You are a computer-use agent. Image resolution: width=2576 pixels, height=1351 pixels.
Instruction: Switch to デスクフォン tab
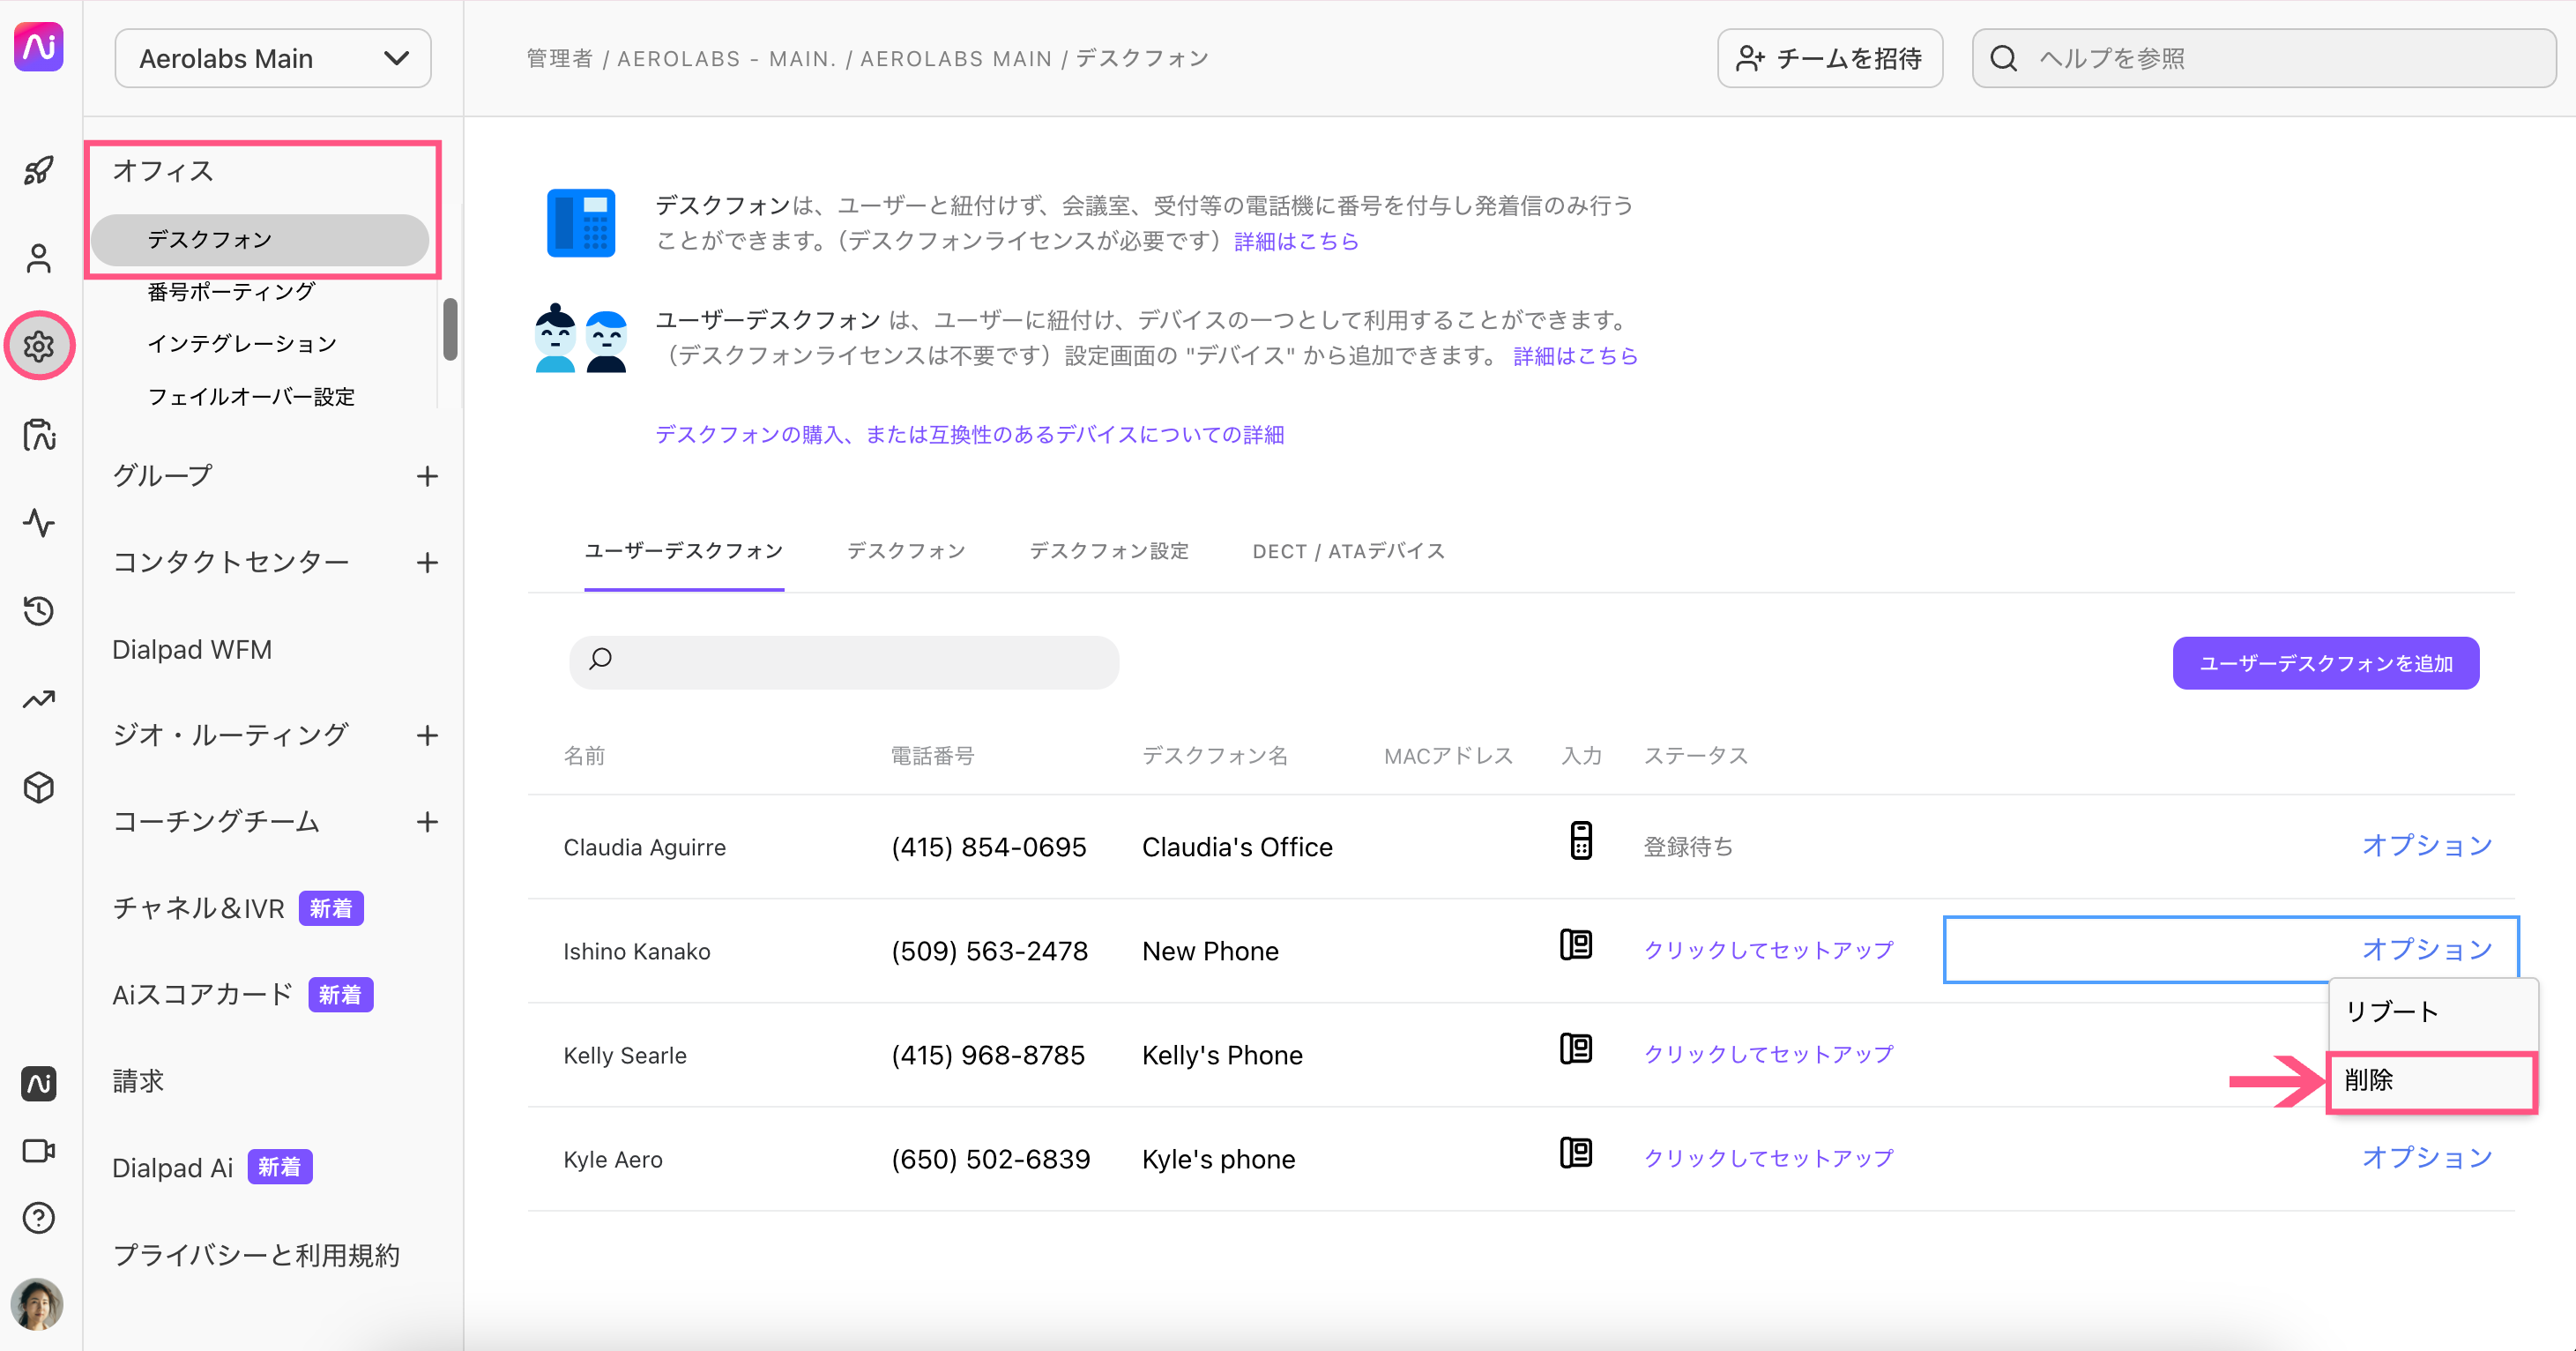pyautogui.click(x=906, y=551)
